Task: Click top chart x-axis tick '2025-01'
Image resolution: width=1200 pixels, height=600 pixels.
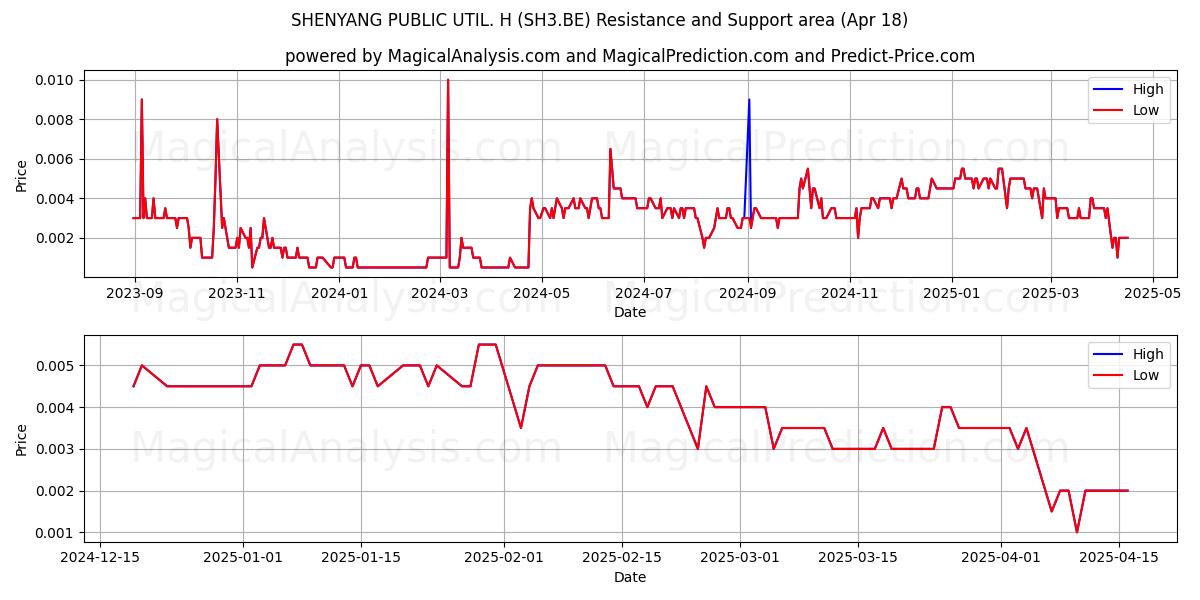Action: tap(951, 293)
